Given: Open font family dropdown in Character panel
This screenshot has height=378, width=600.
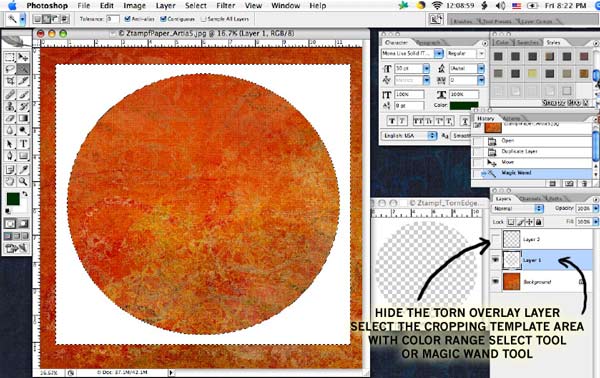Looking at the screenshot, I should tap(439, 54).
